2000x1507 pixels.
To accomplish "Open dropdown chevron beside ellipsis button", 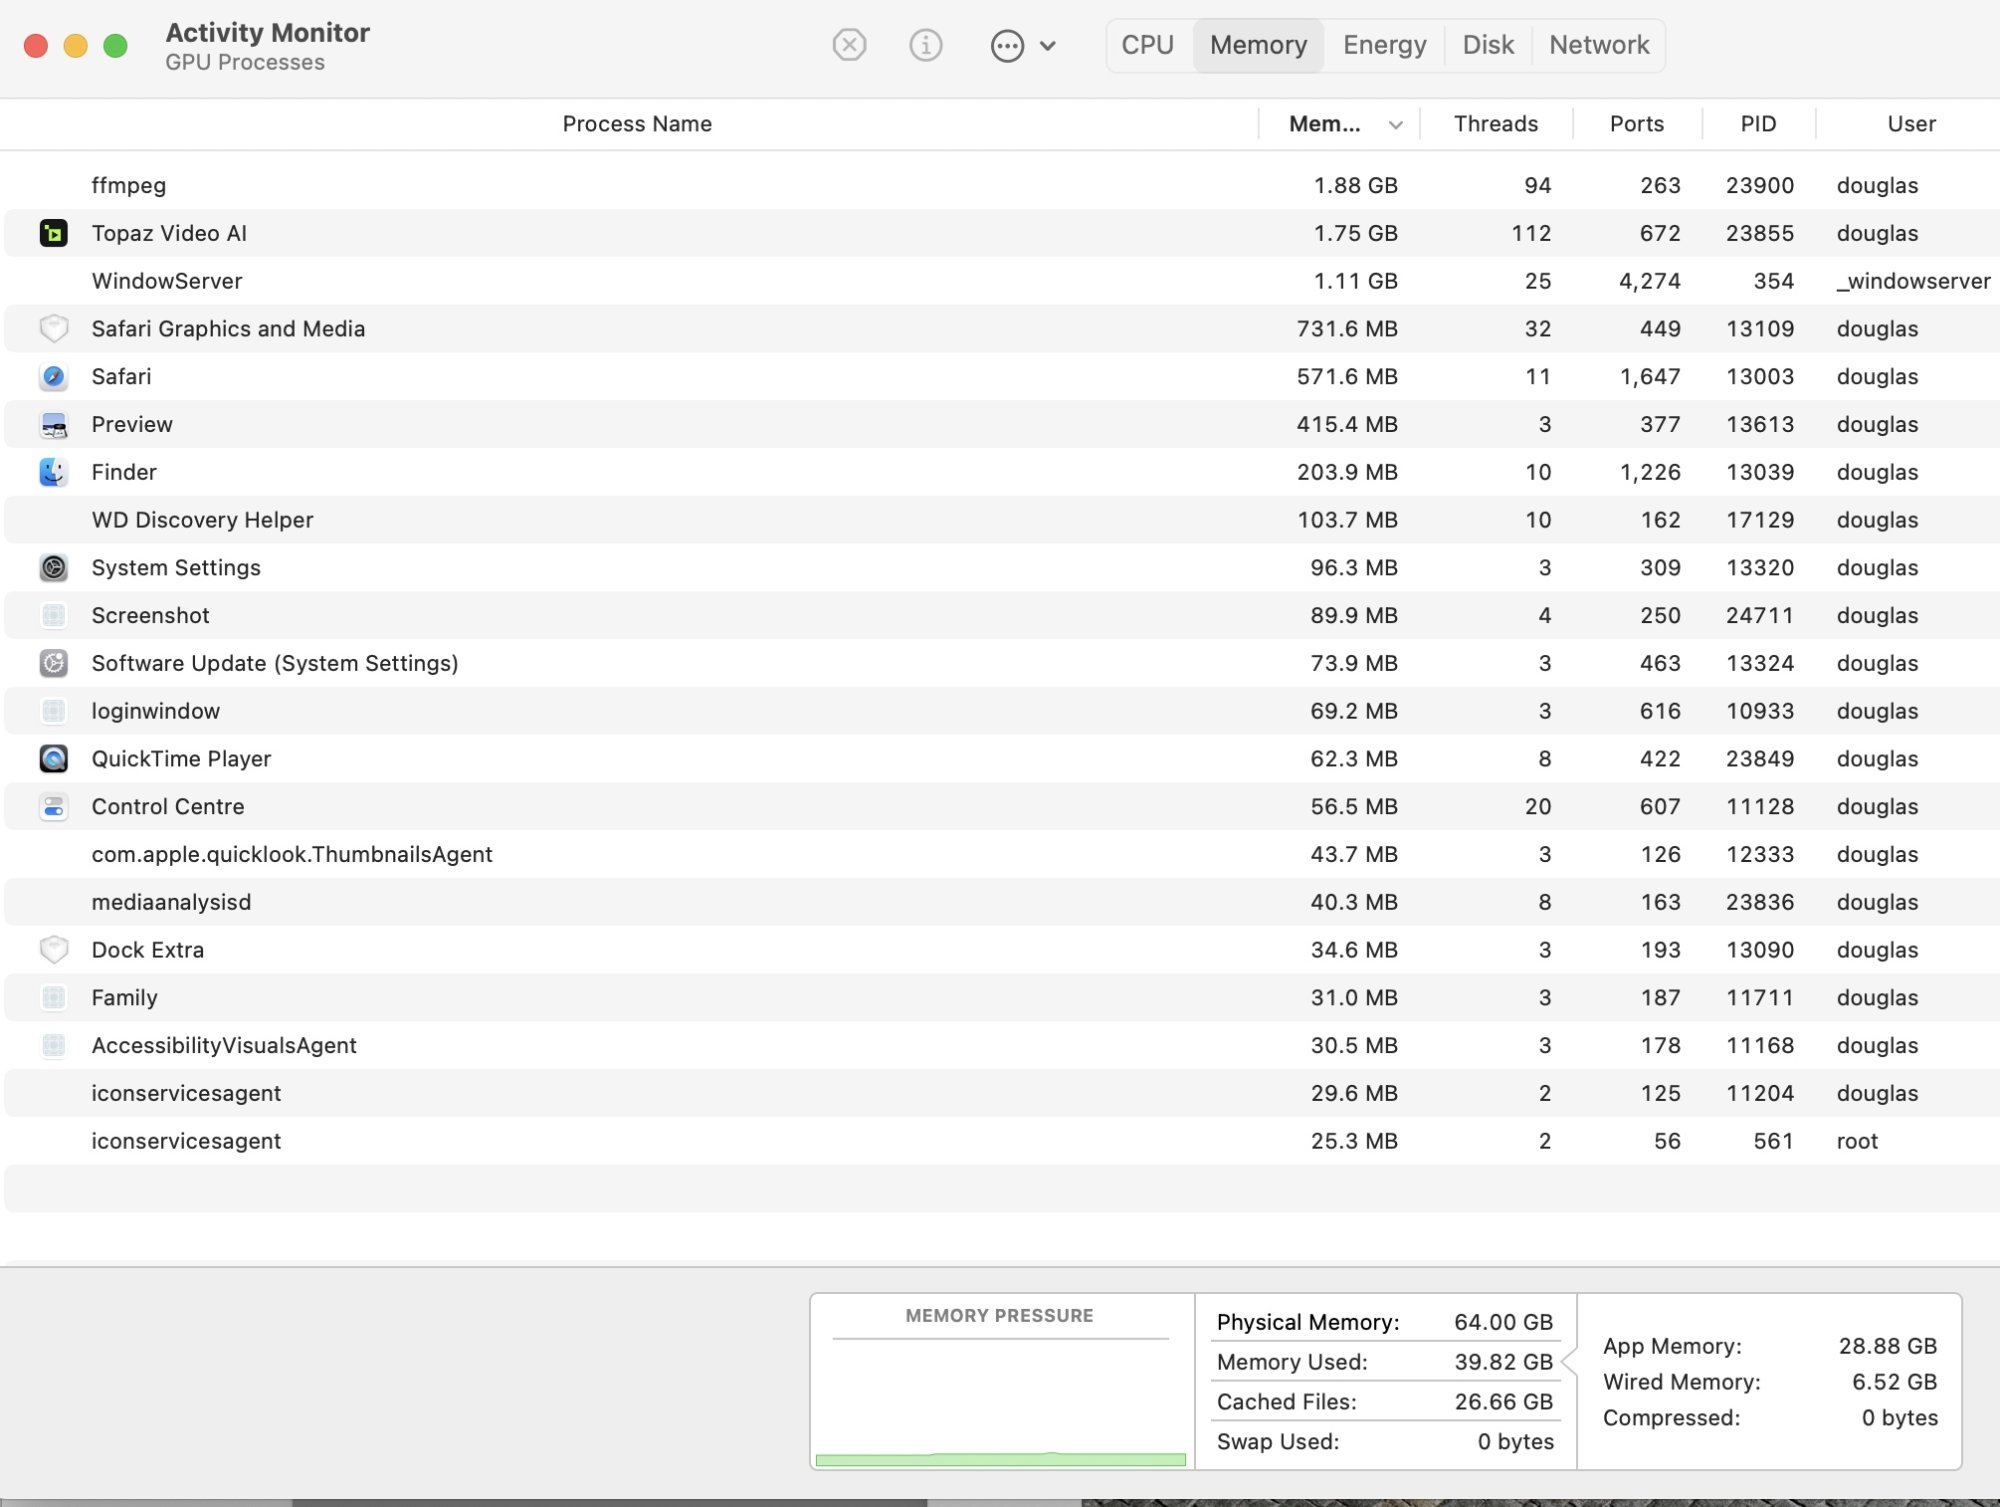I will (1048, 46).
